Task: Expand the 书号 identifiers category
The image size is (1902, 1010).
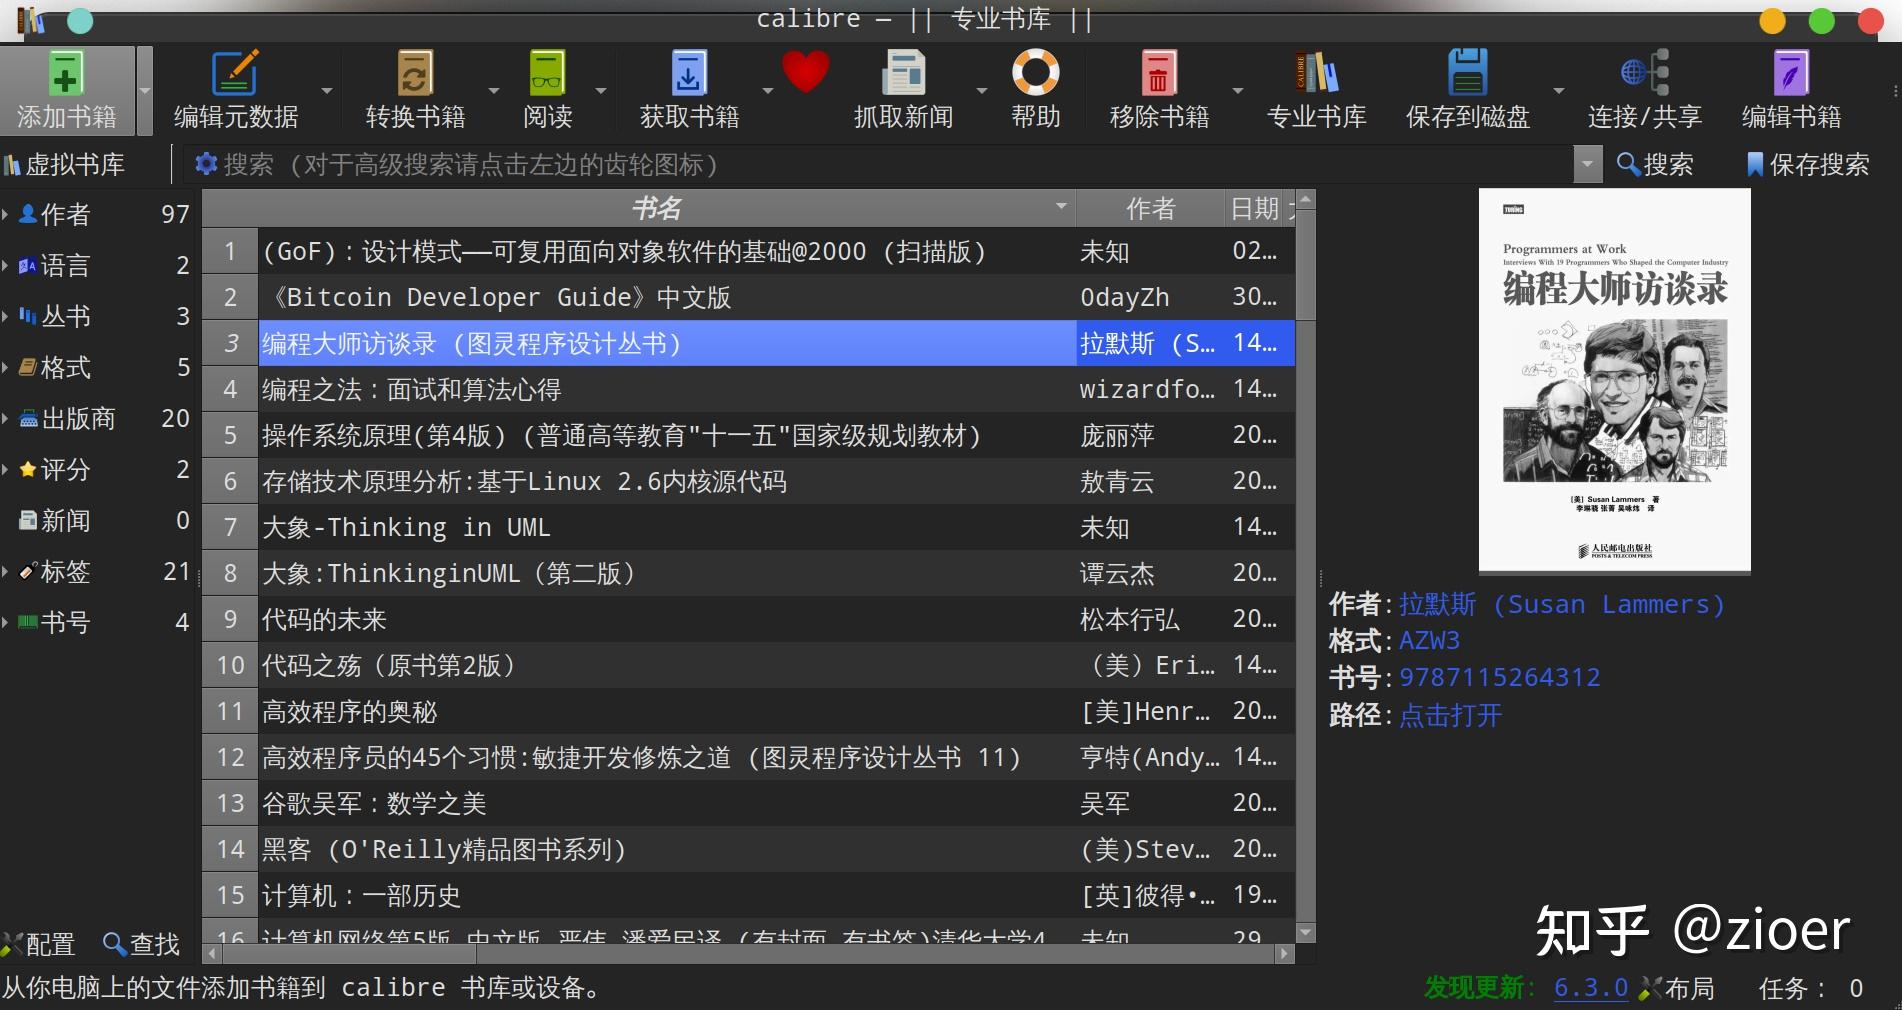Action: pyautogui.click(x=6, y=622)
